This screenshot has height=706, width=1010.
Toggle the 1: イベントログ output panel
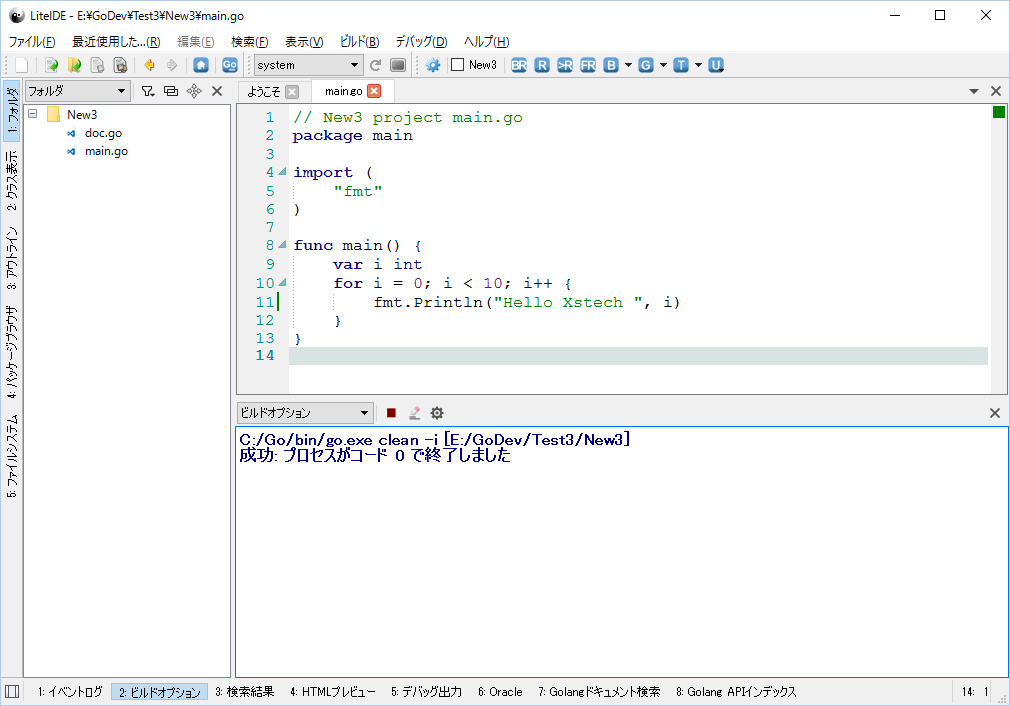70,692
